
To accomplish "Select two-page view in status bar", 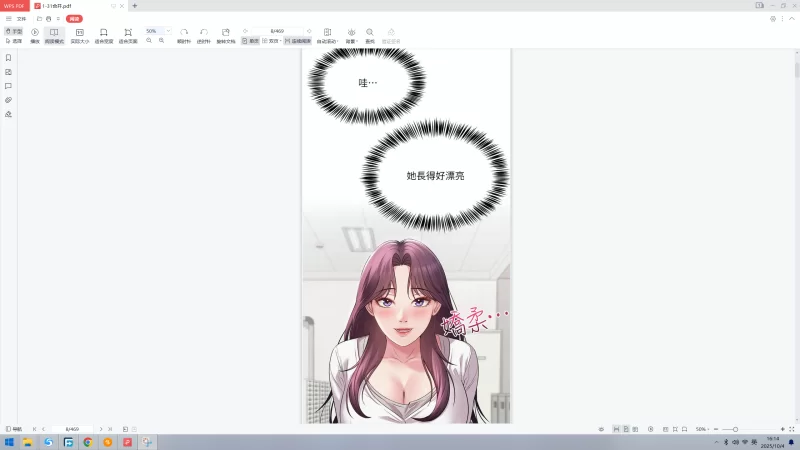I will point(635,429).
